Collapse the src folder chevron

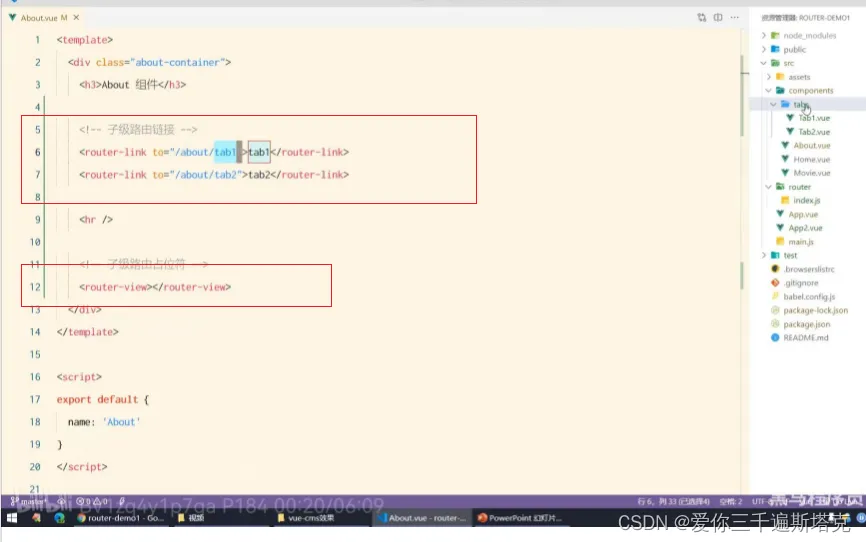pos(764,63)
